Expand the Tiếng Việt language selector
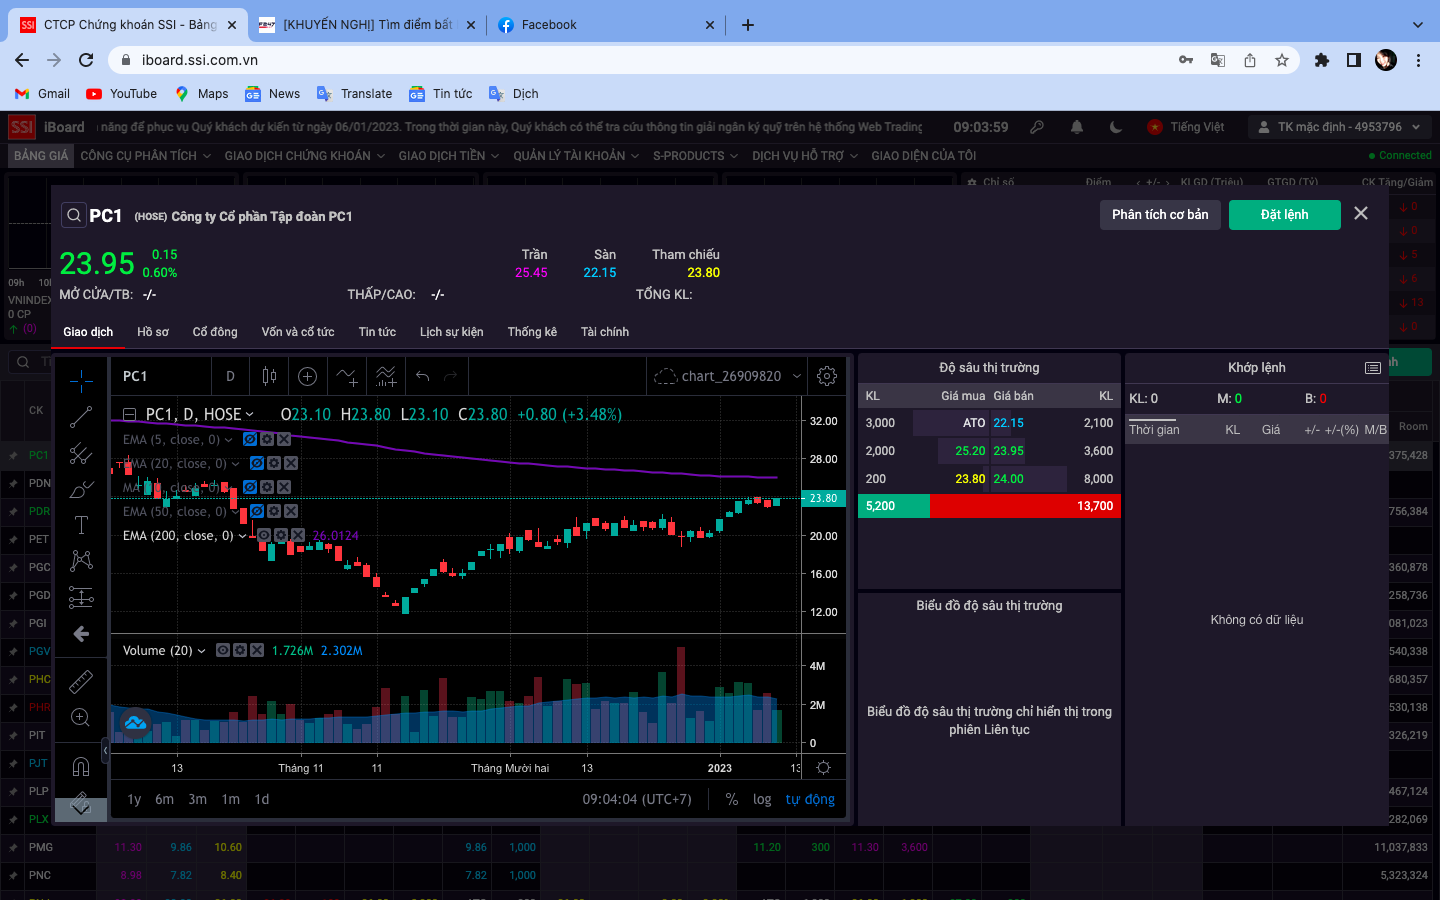 pyautogui.click(x=1197, y=127)
